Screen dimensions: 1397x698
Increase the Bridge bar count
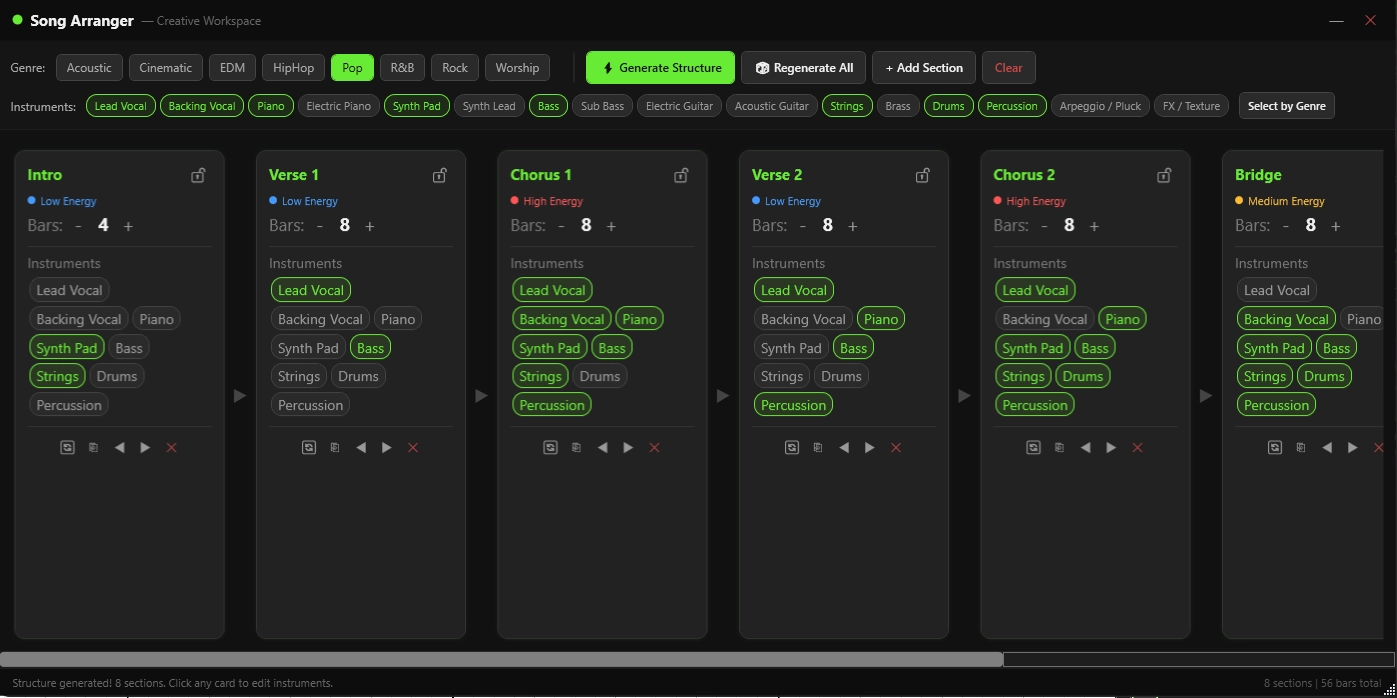point(1336,226)
